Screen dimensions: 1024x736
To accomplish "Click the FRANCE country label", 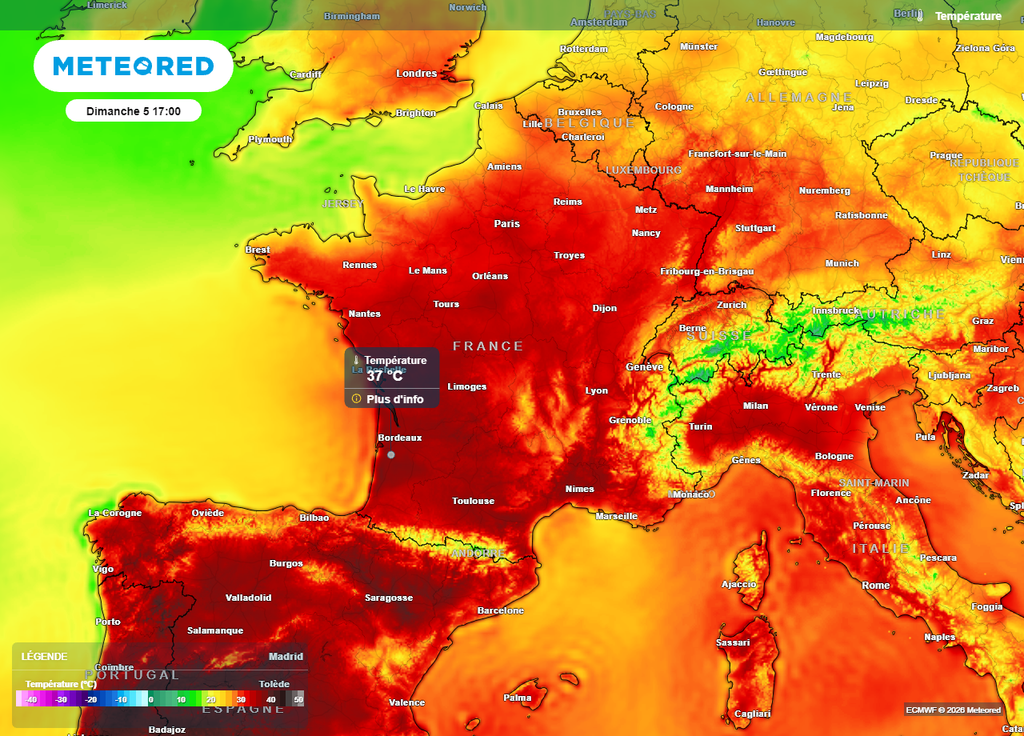I will point(488,346).
